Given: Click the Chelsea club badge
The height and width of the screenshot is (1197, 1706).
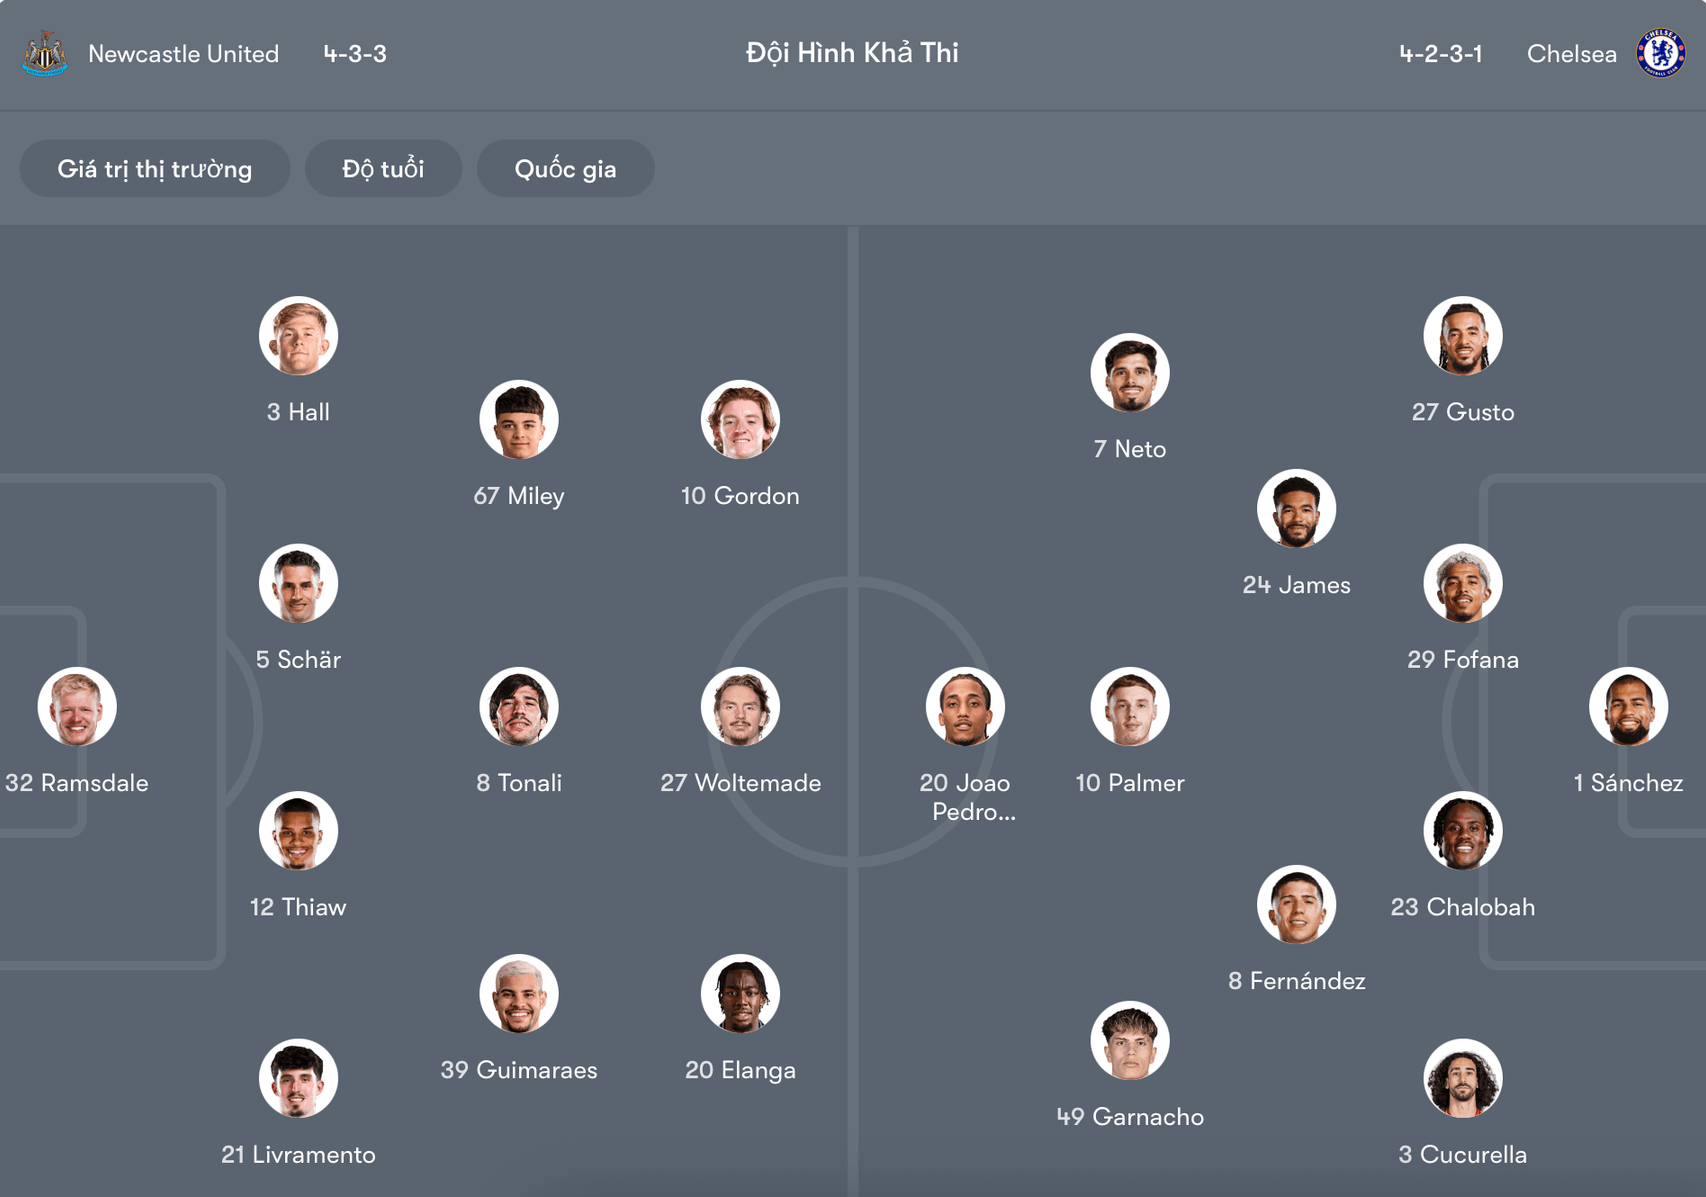Looking at the screenshot, I should [1661, 53].
